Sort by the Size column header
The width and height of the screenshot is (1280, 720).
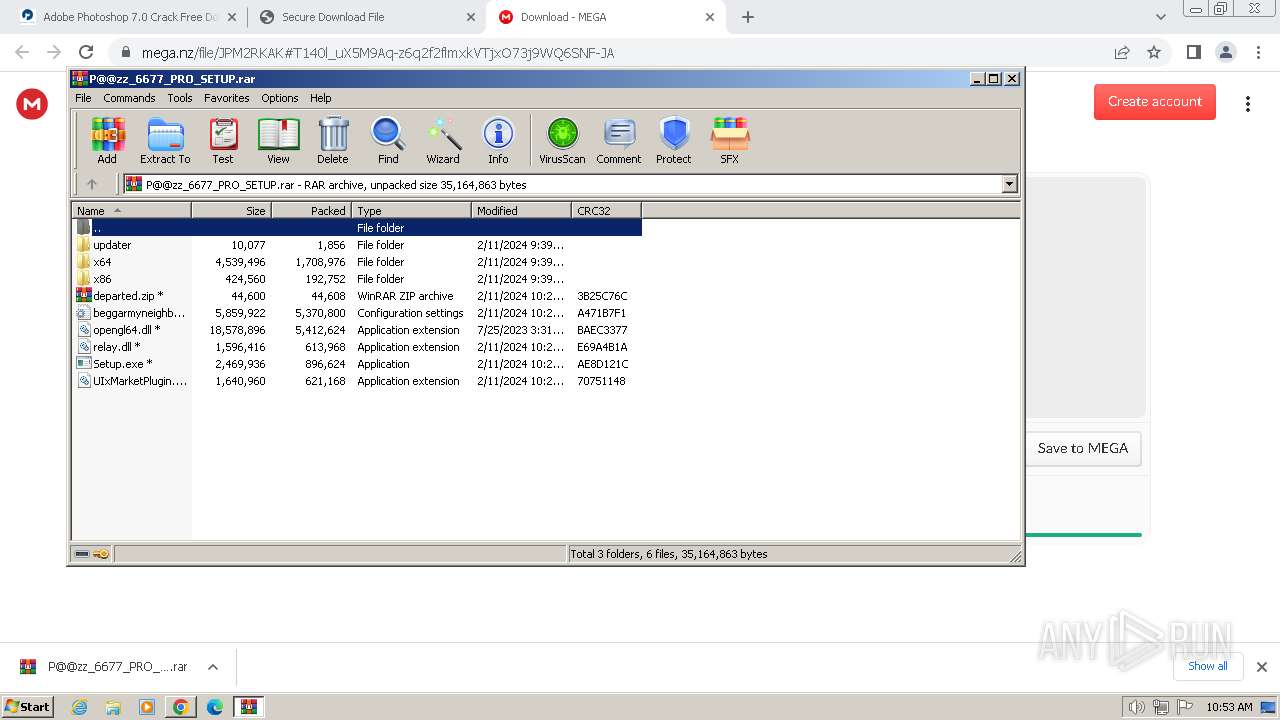click(x=231, y=211)
